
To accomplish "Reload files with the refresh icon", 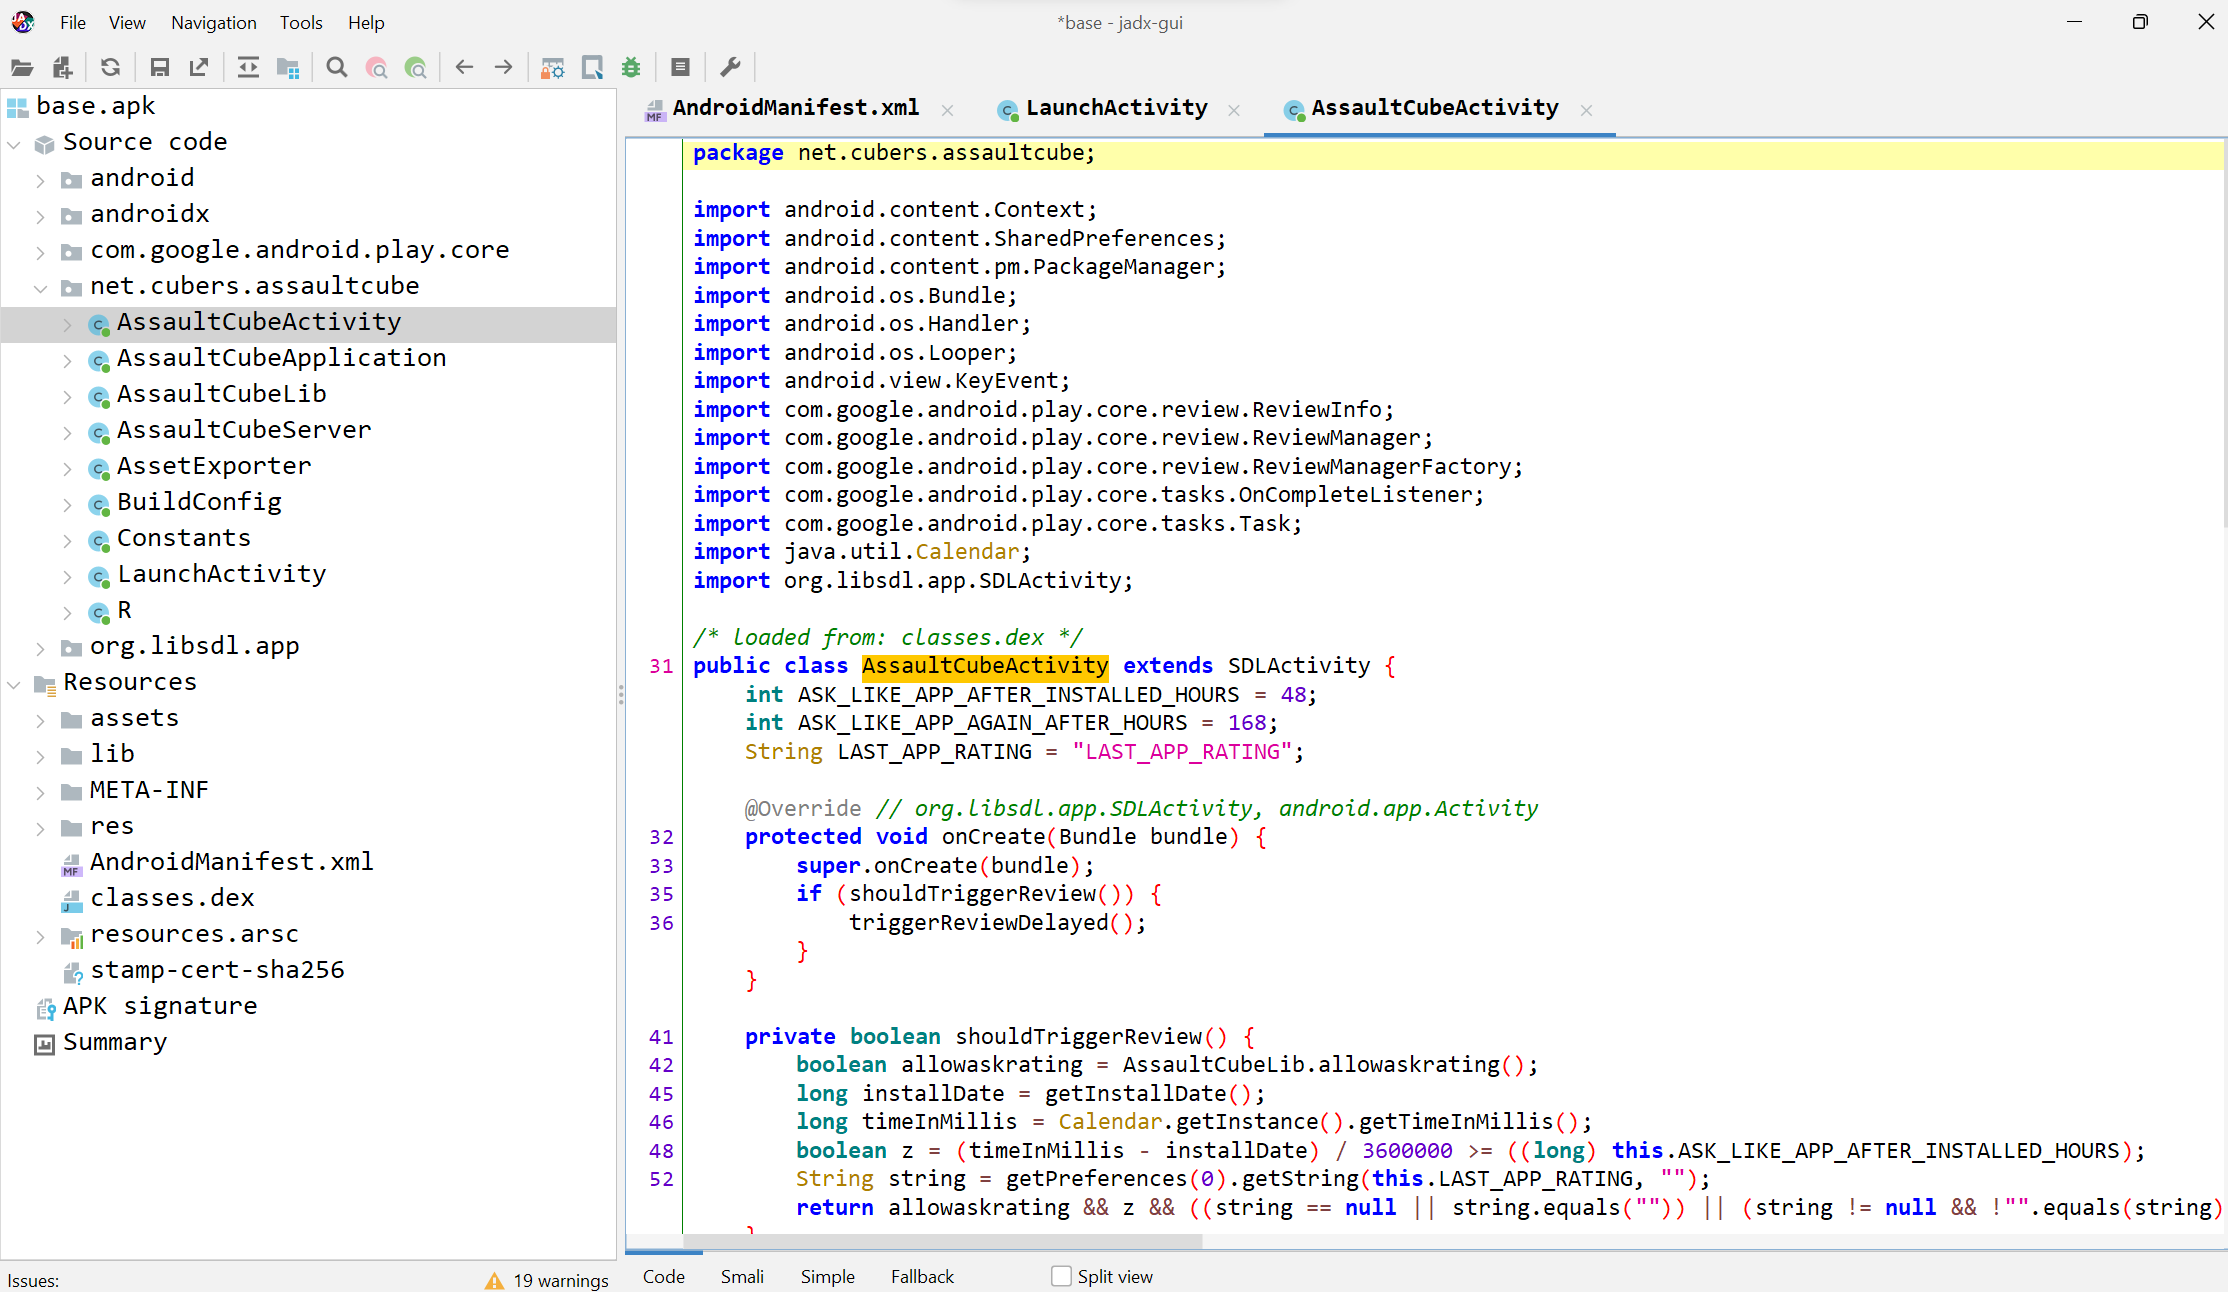I will (x=110, y=67).
